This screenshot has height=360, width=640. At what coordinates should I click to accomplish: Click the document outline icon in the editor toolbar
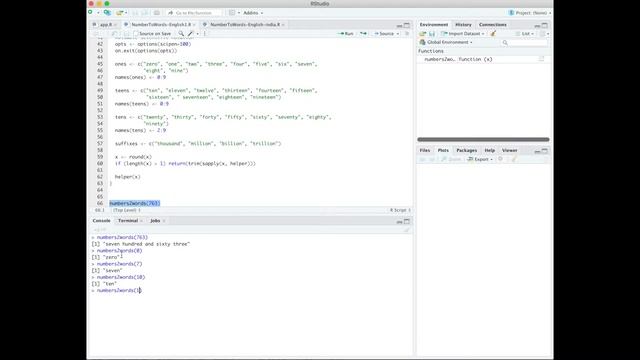407,33
